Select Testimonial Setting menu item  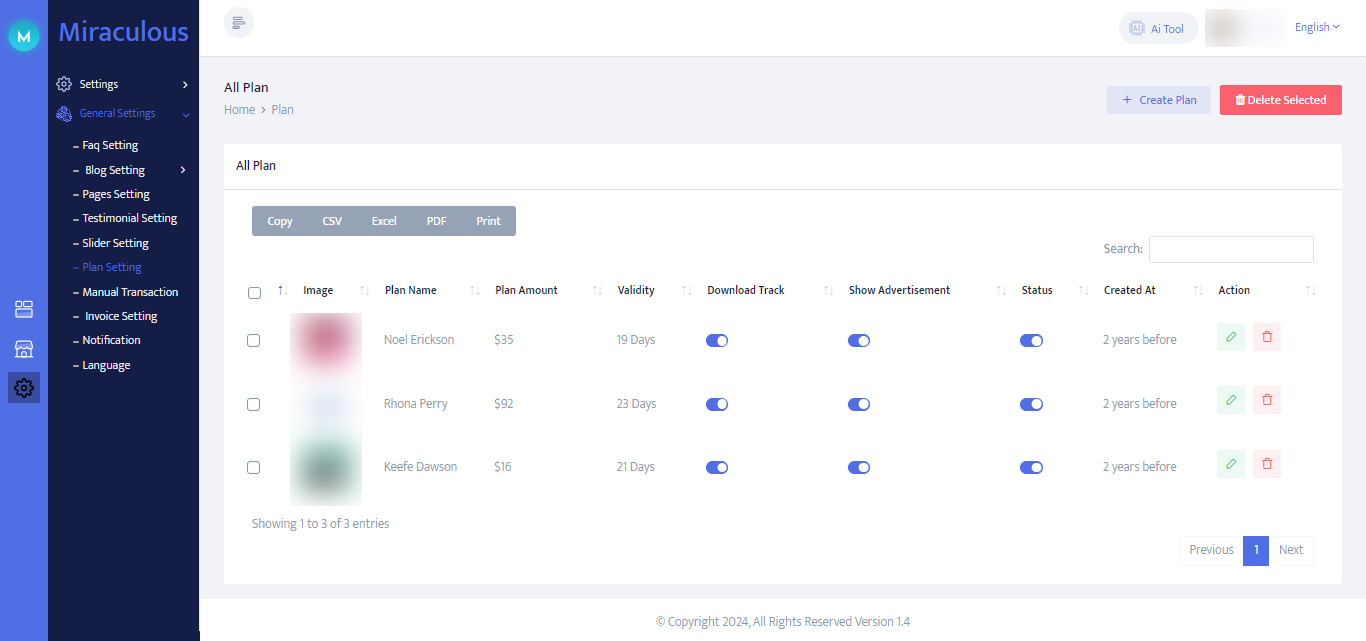[x=129, y=218]
